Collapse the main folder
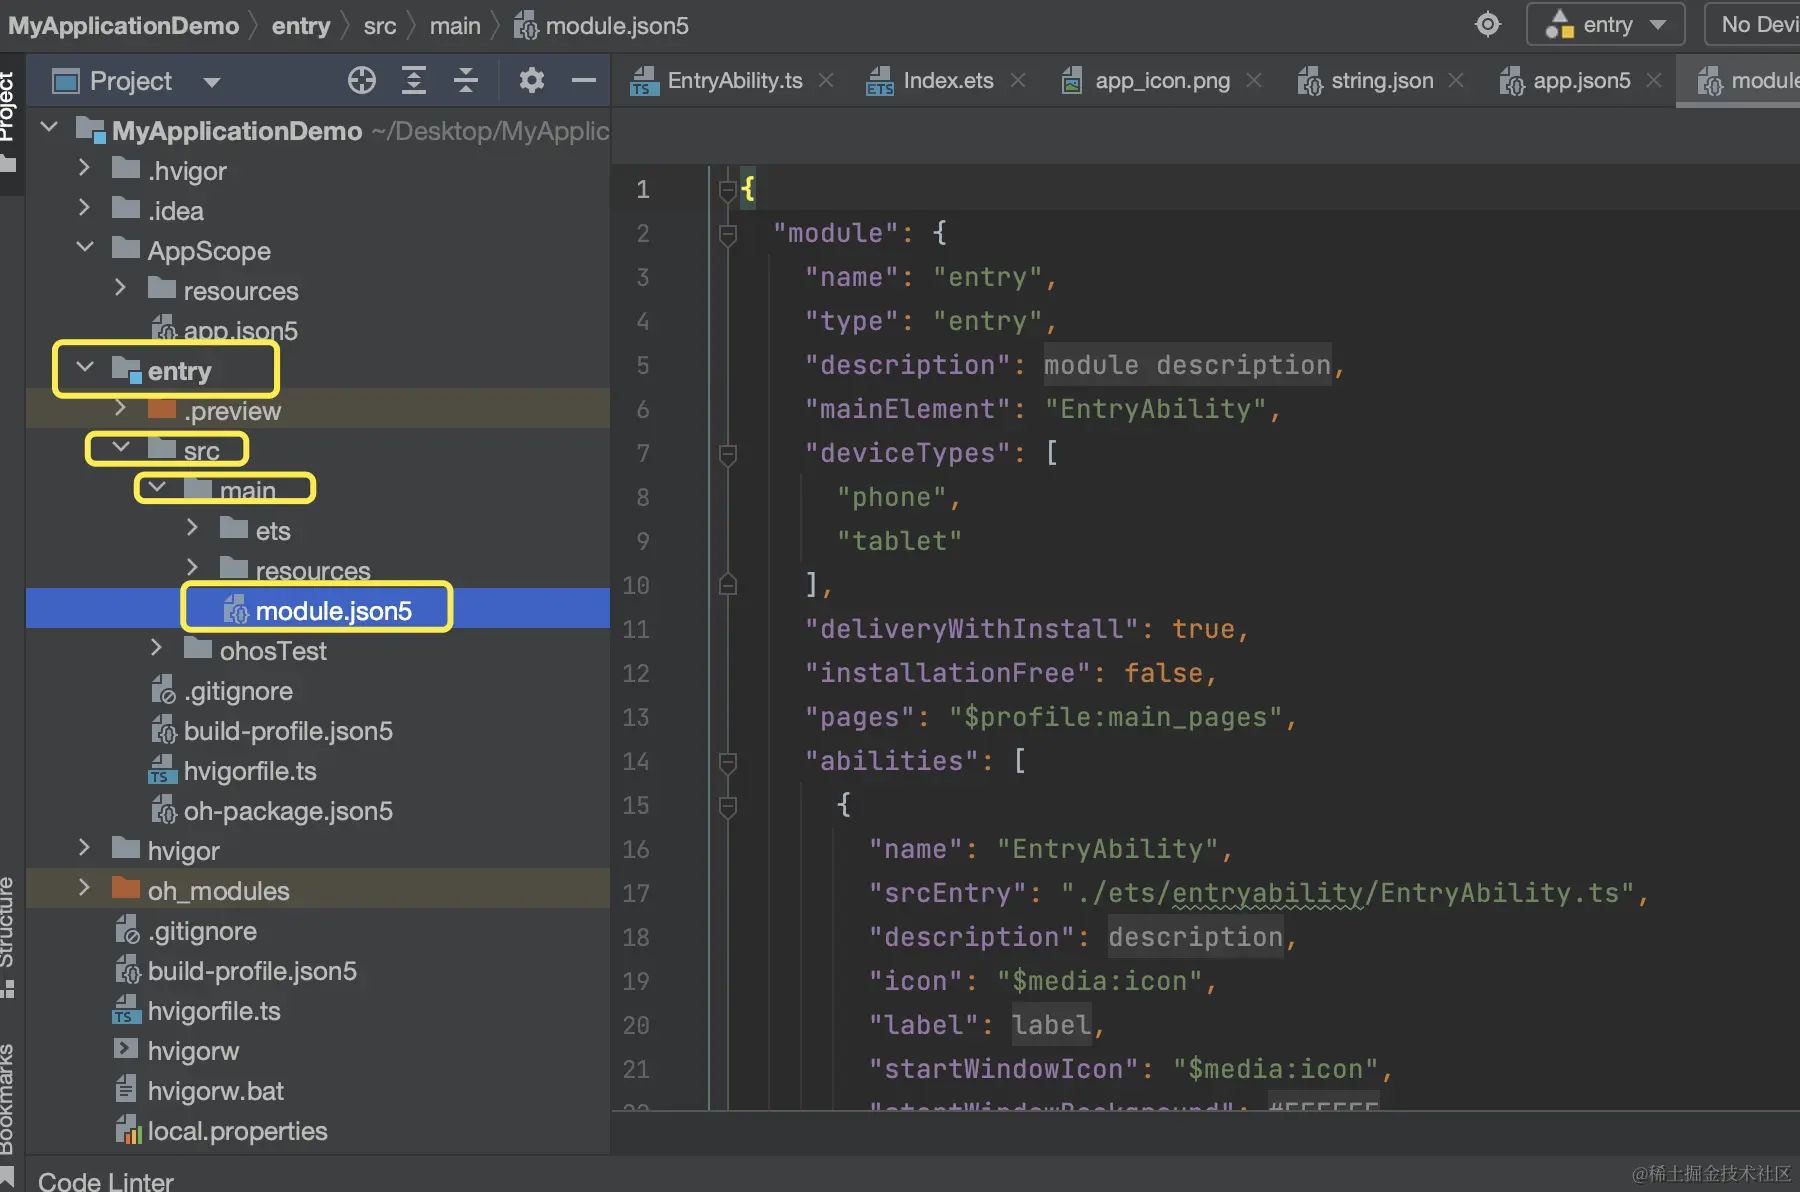This screenshot has width=1800, height=1192. point(157,487)
